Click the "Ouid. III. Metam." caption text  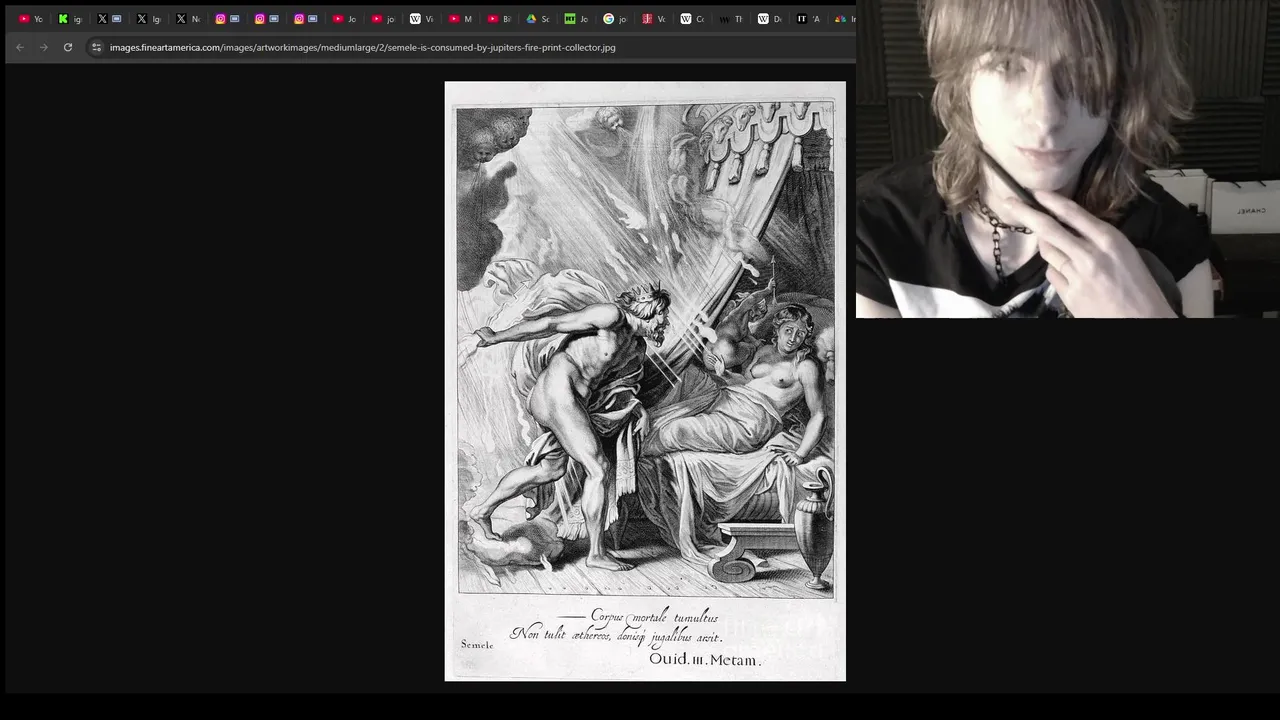coord(705,659)
